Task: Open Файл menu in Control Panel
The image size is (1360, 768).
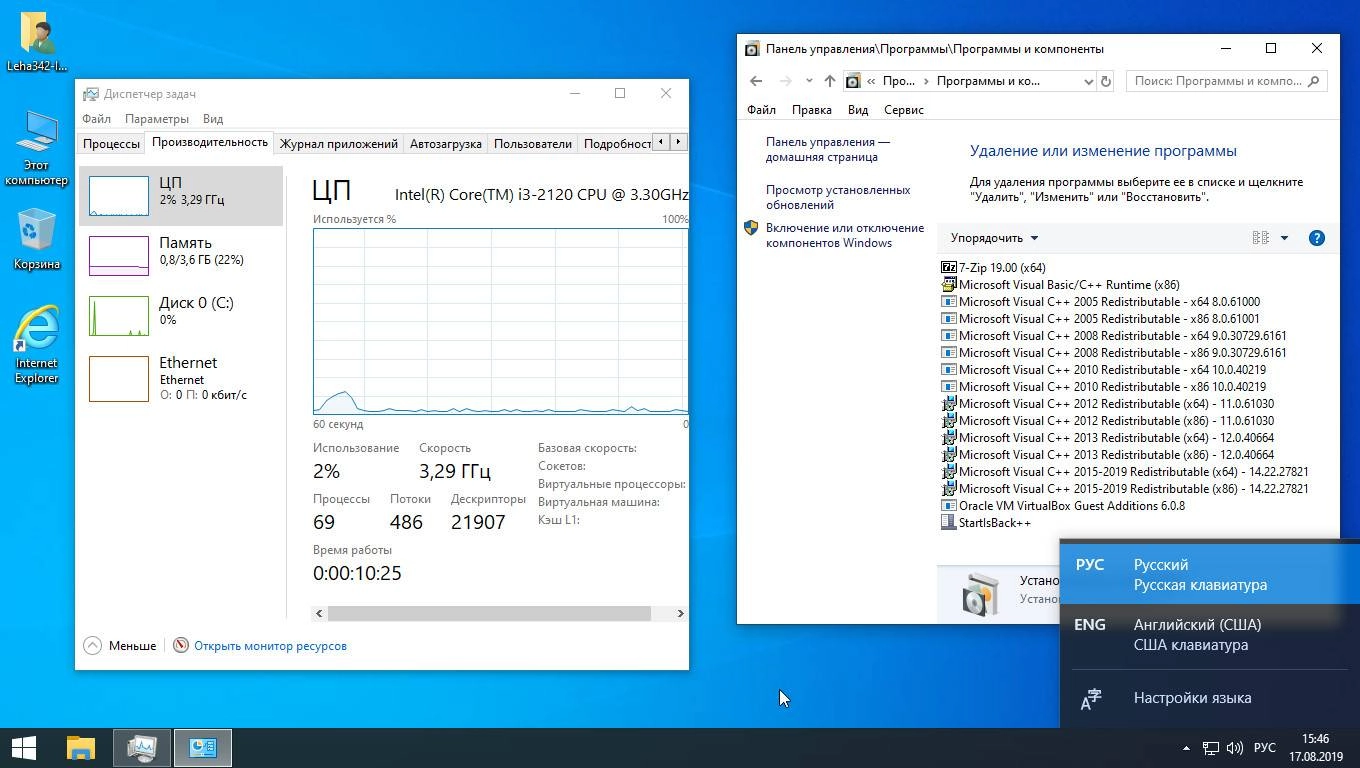Action: tap(761, 110)
